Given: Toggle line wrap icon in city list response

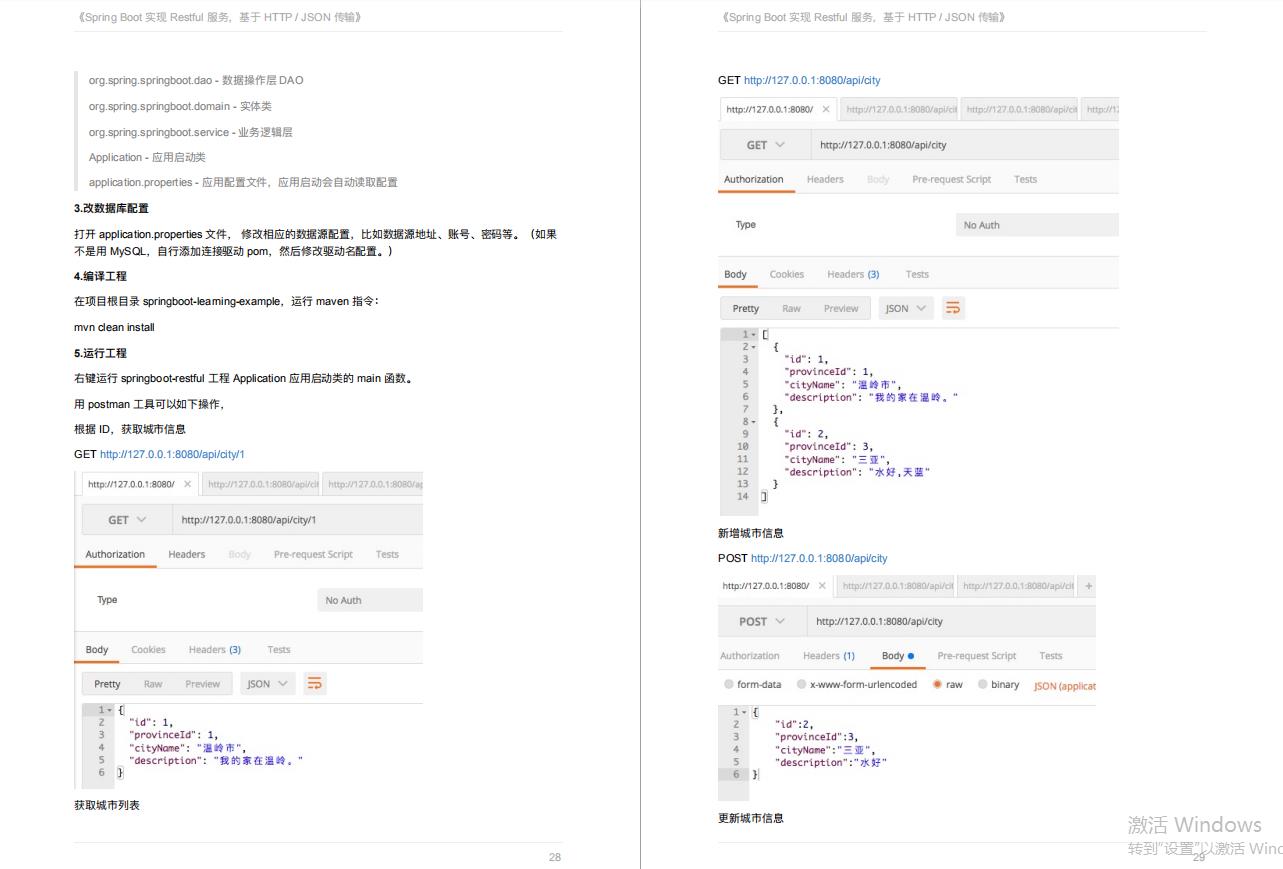Looking at the screenshot, I should click(x=954, y=308).
